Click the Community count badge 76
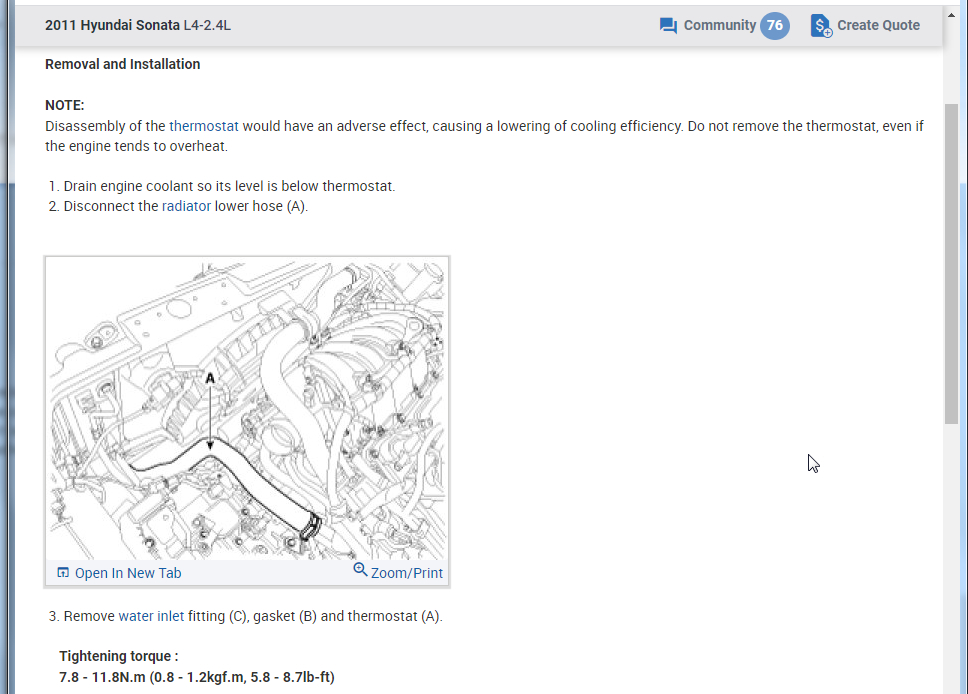This screenshot has width=968, height=694. click(x=774, y=25)
